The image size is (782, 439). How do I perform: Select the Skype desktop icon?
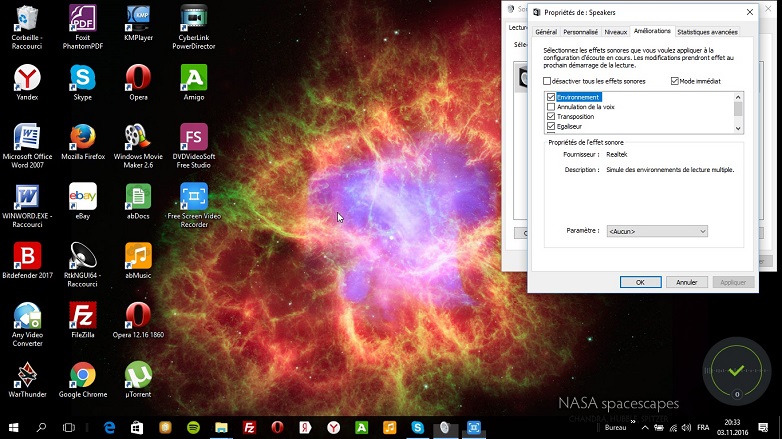coord(83,83)
